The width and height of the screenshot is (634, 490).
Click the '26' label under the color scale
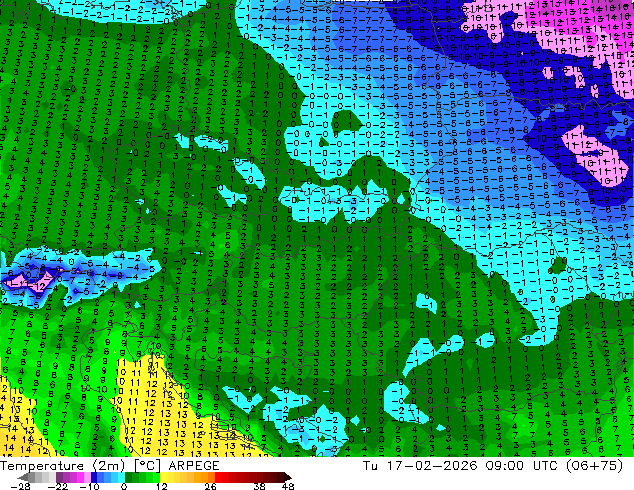pos(210,486)
